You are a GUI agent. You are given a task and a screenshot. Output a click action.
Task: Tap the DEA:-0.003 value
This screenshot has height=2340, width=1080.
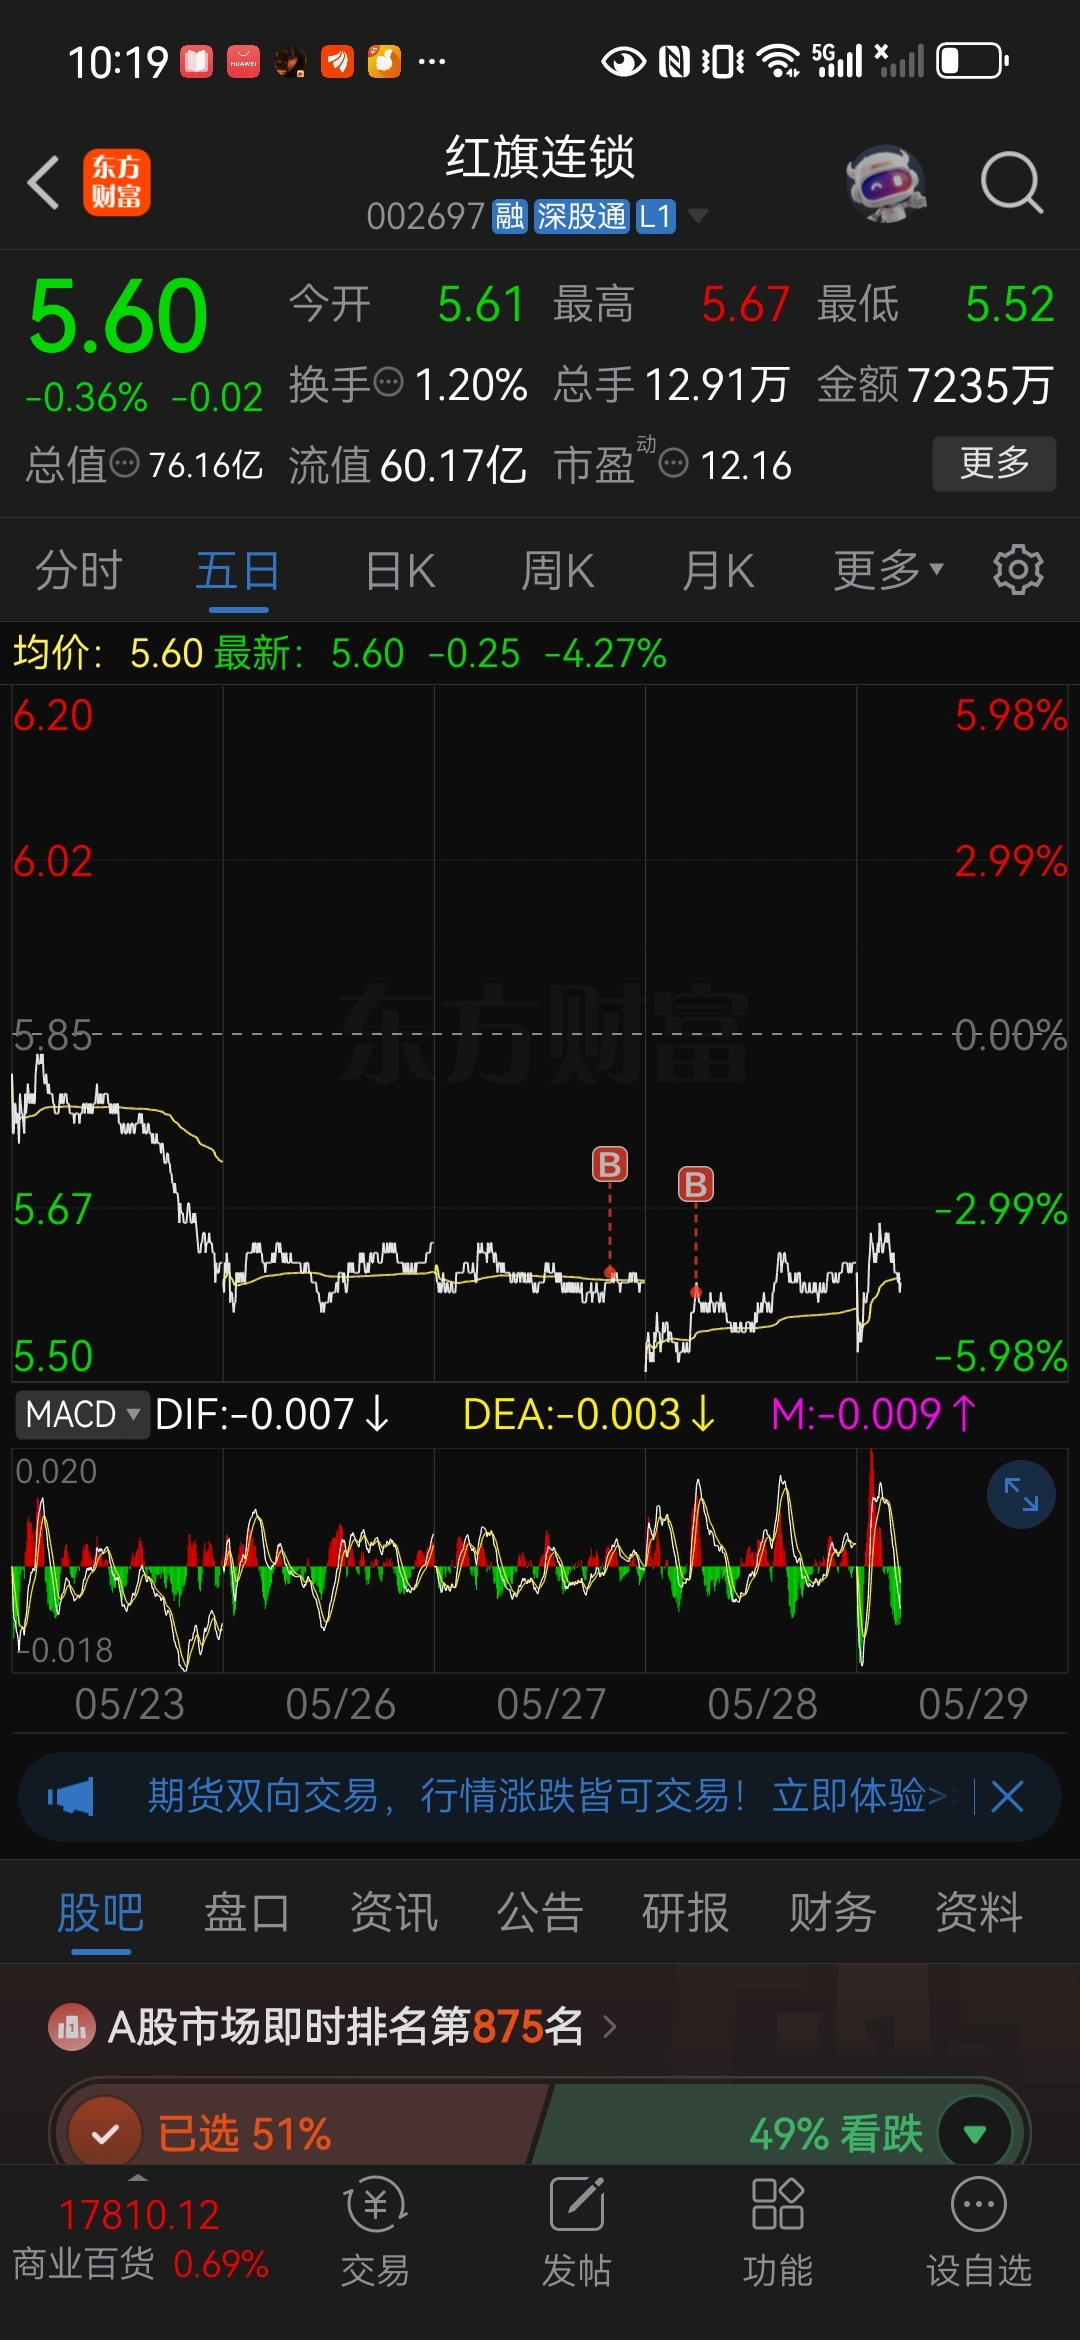(588, 1414)
